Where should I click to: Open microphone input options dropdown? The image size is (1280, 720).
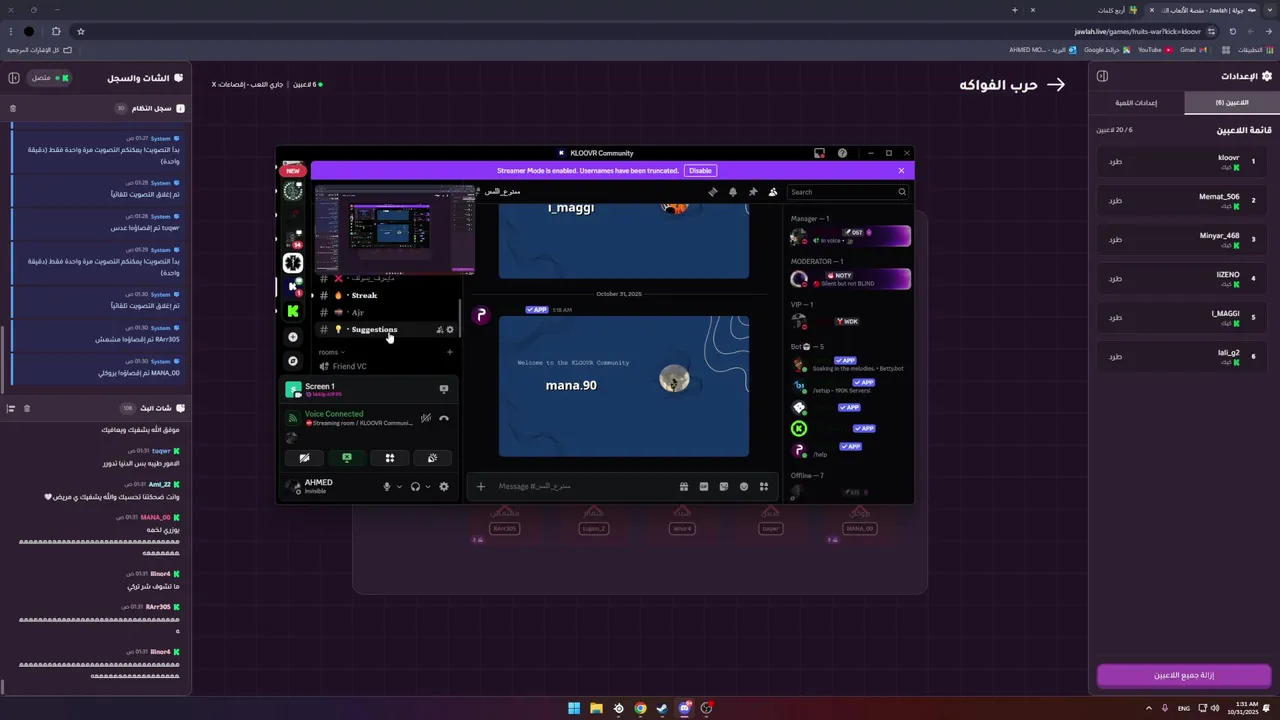click(399, 487)
